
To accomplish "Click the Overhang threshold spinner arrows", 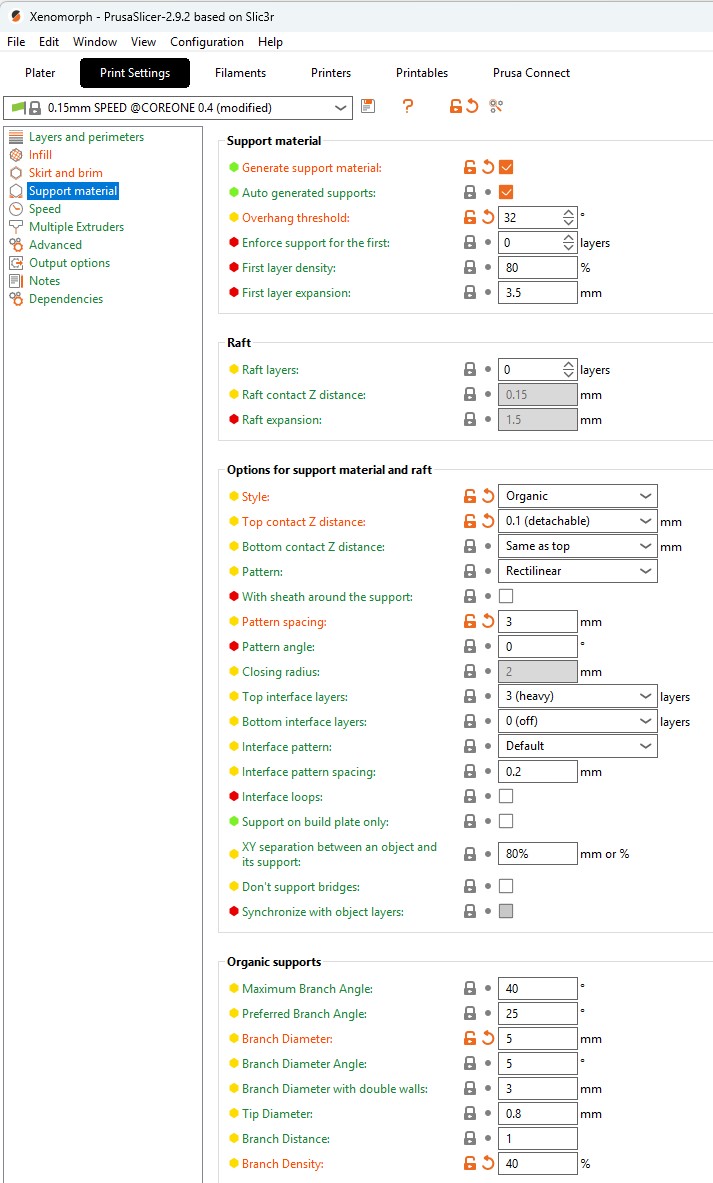I will [569, 217].
